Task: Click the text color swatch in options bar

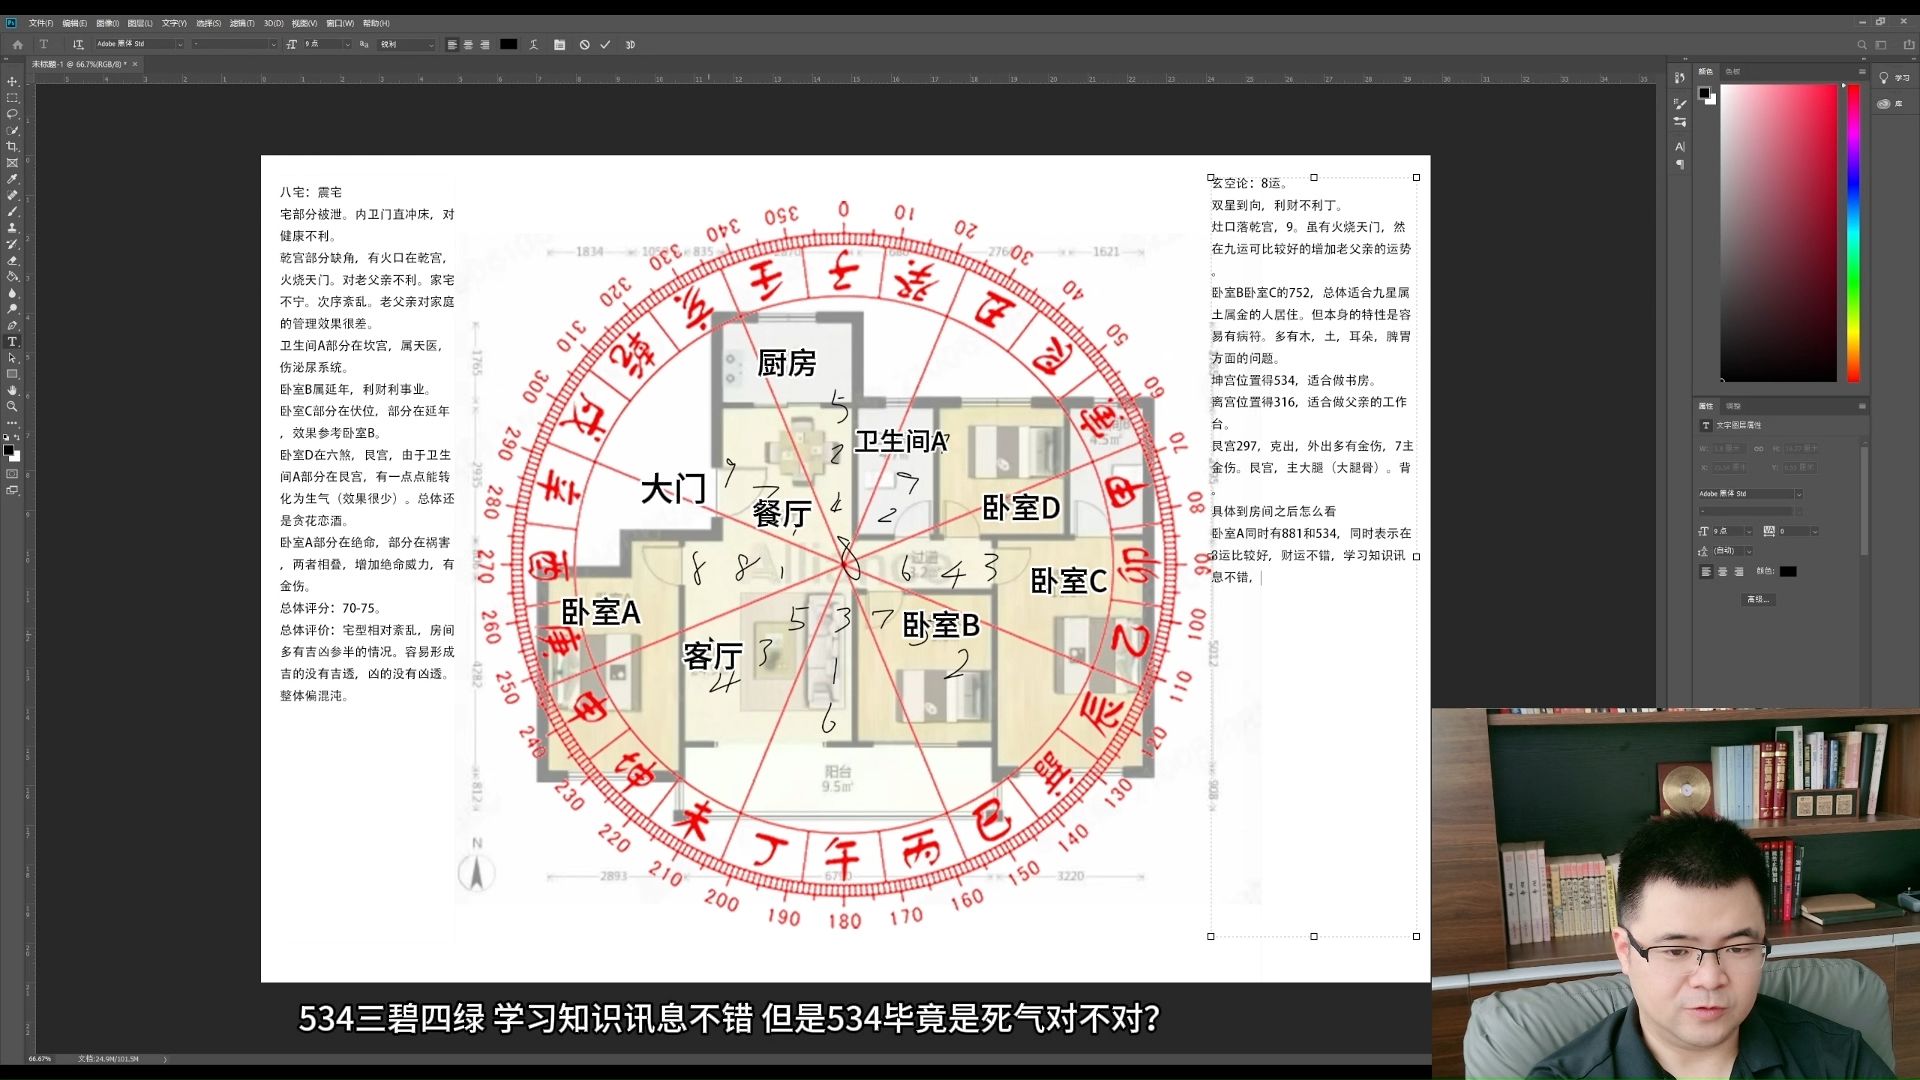Action: coord(509,45)
